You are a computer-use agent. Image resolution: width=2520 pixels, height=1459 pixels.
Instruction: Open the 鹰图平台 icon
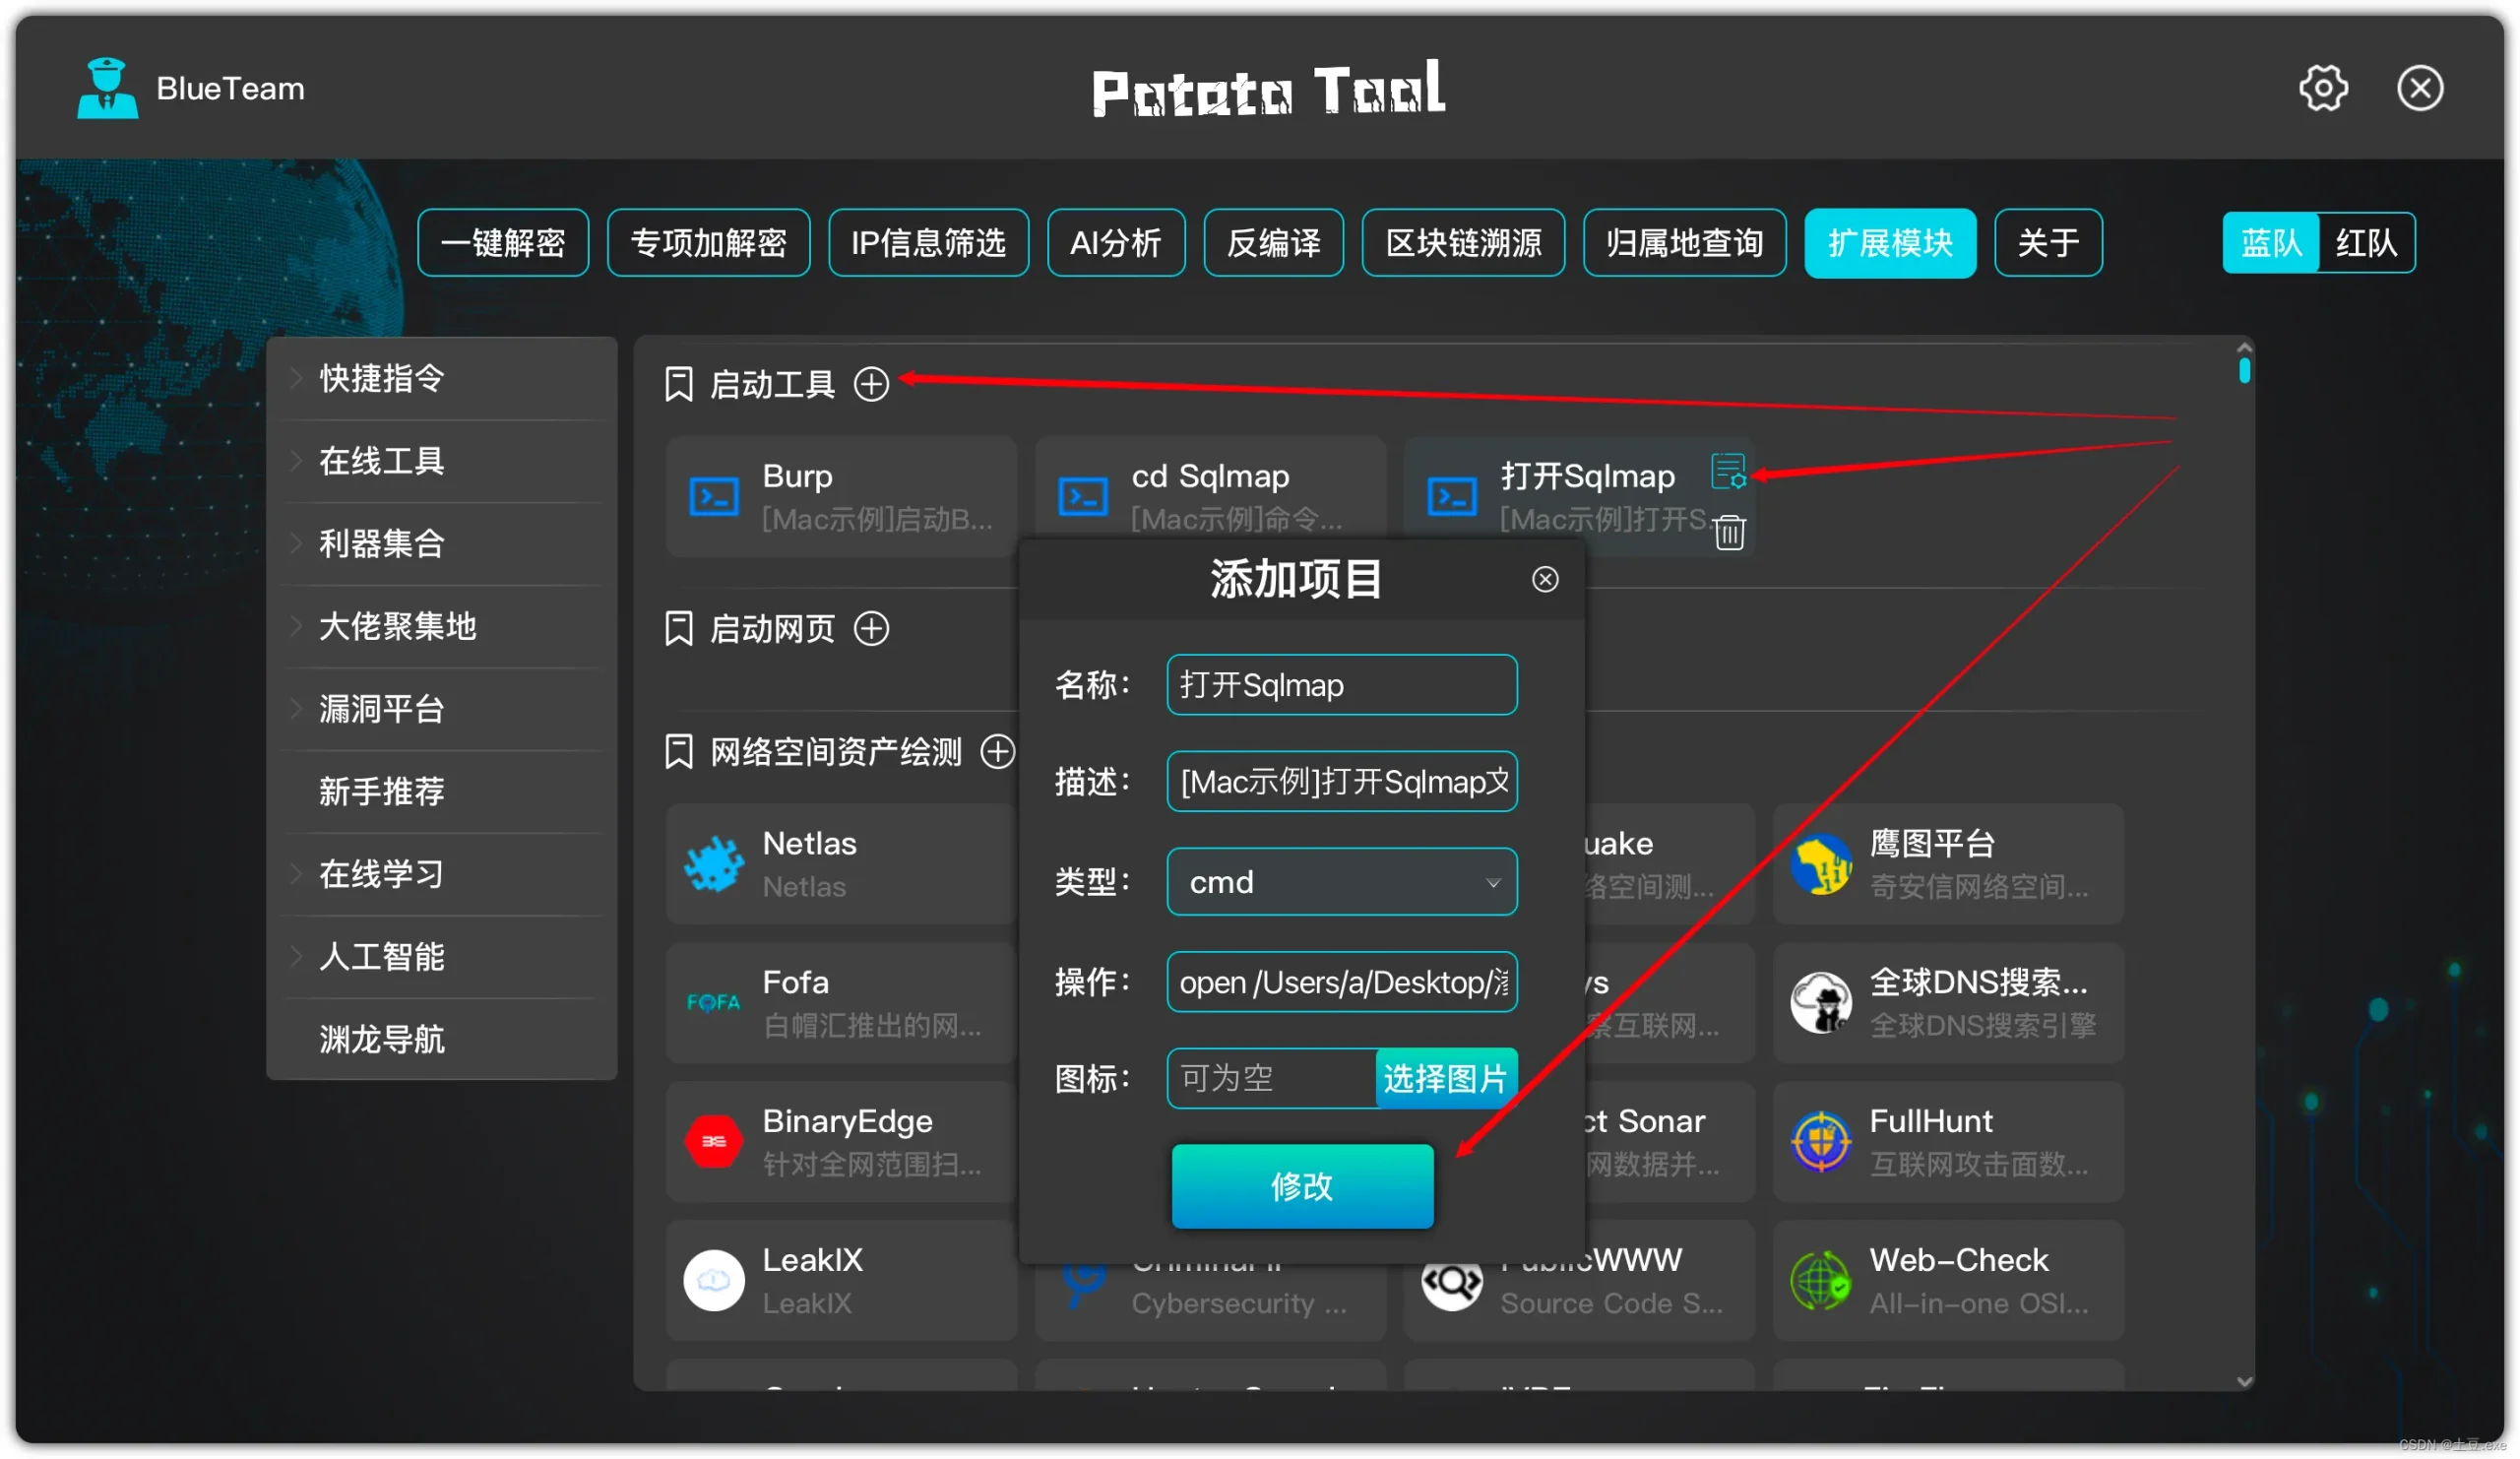1821,865
